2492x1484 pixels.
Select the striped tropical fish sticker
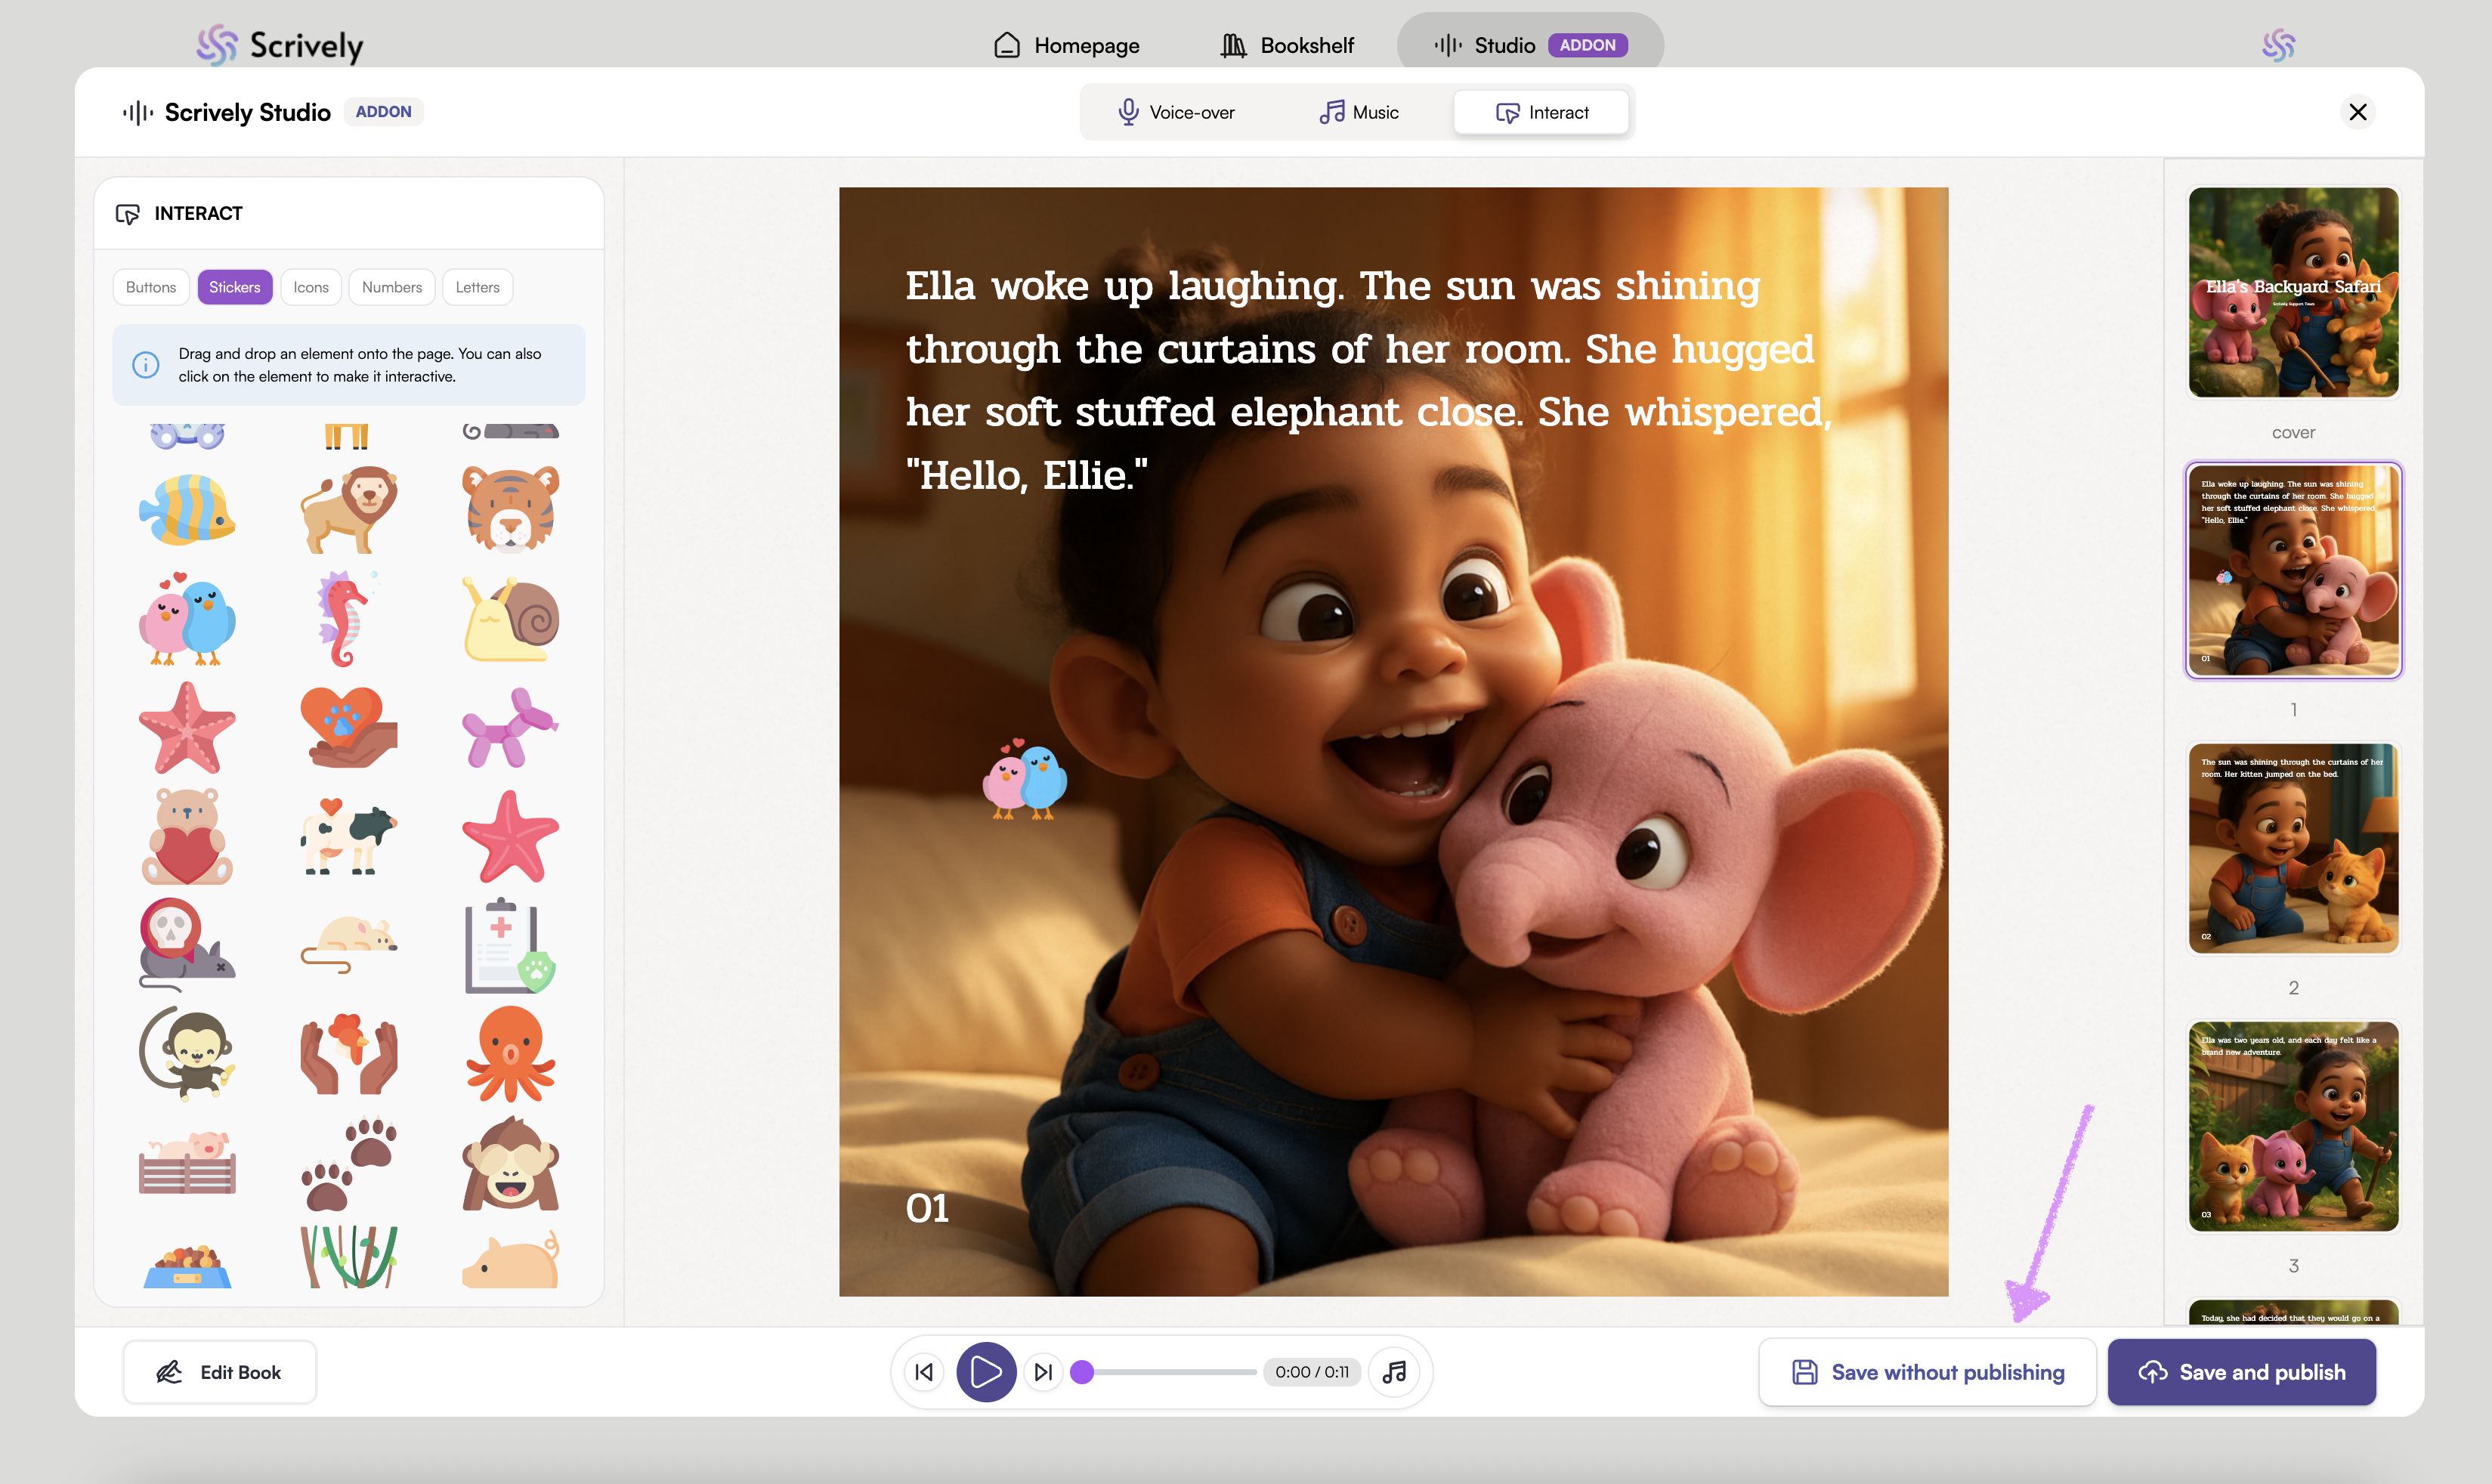click(187, 509)
